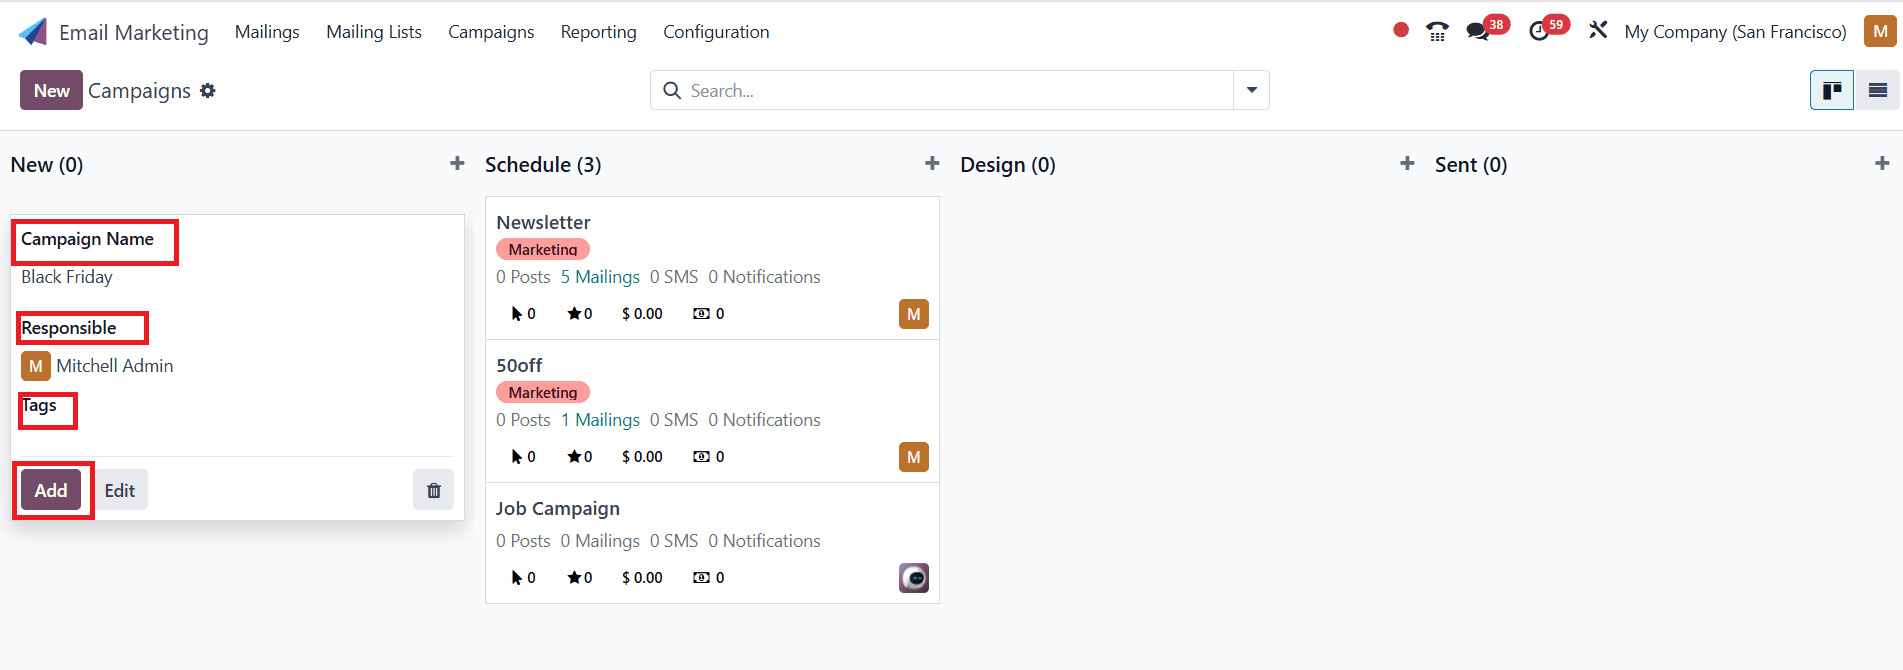This screenshot has width=1903, height=670.
Task: Click Job Campaign card responsible avatar
Action: (914, 578)
